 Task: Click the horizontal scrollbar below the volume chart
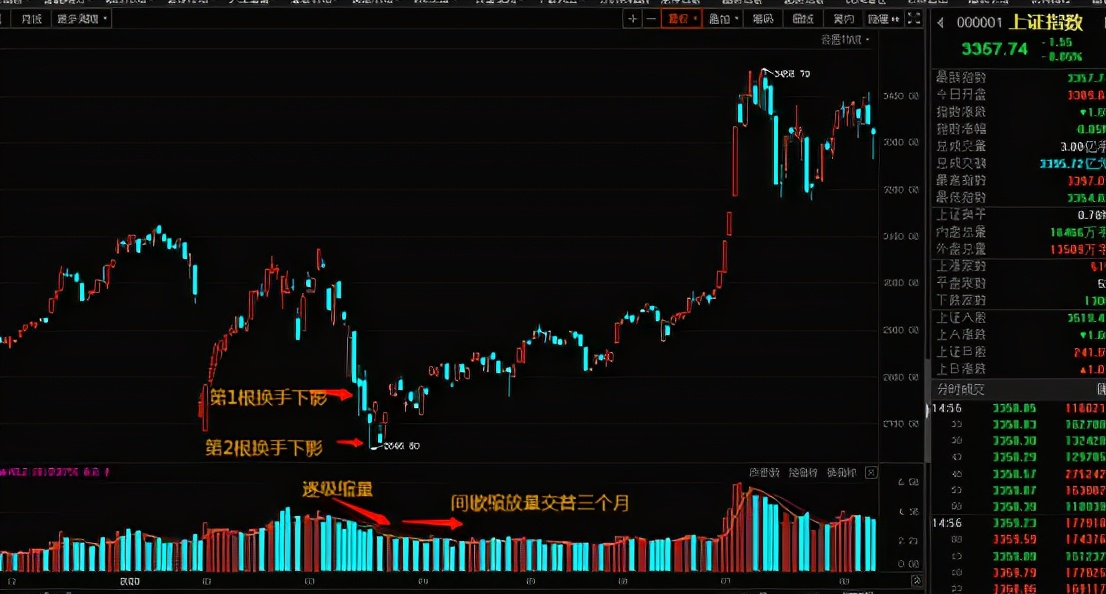click(450, 589)
